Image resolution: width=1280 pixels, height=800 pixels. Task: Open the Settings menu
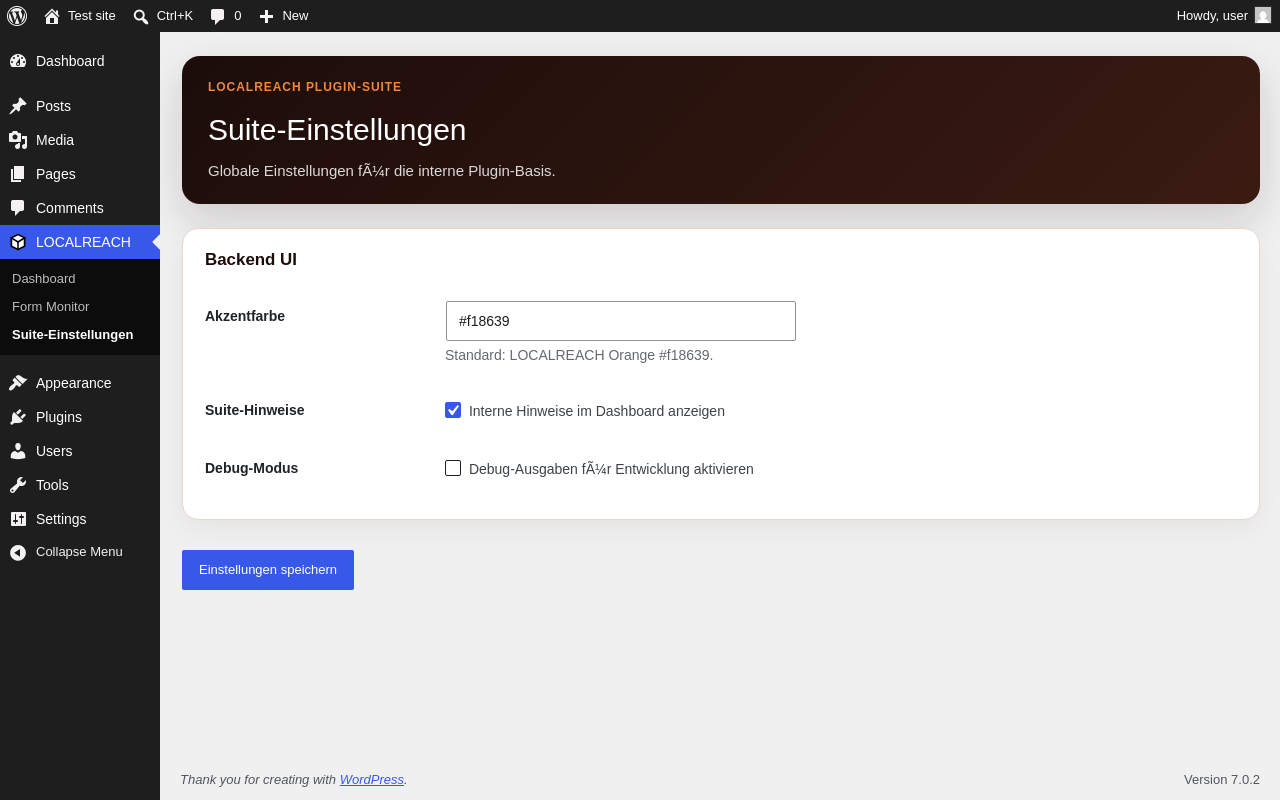[x=80, y=519]
